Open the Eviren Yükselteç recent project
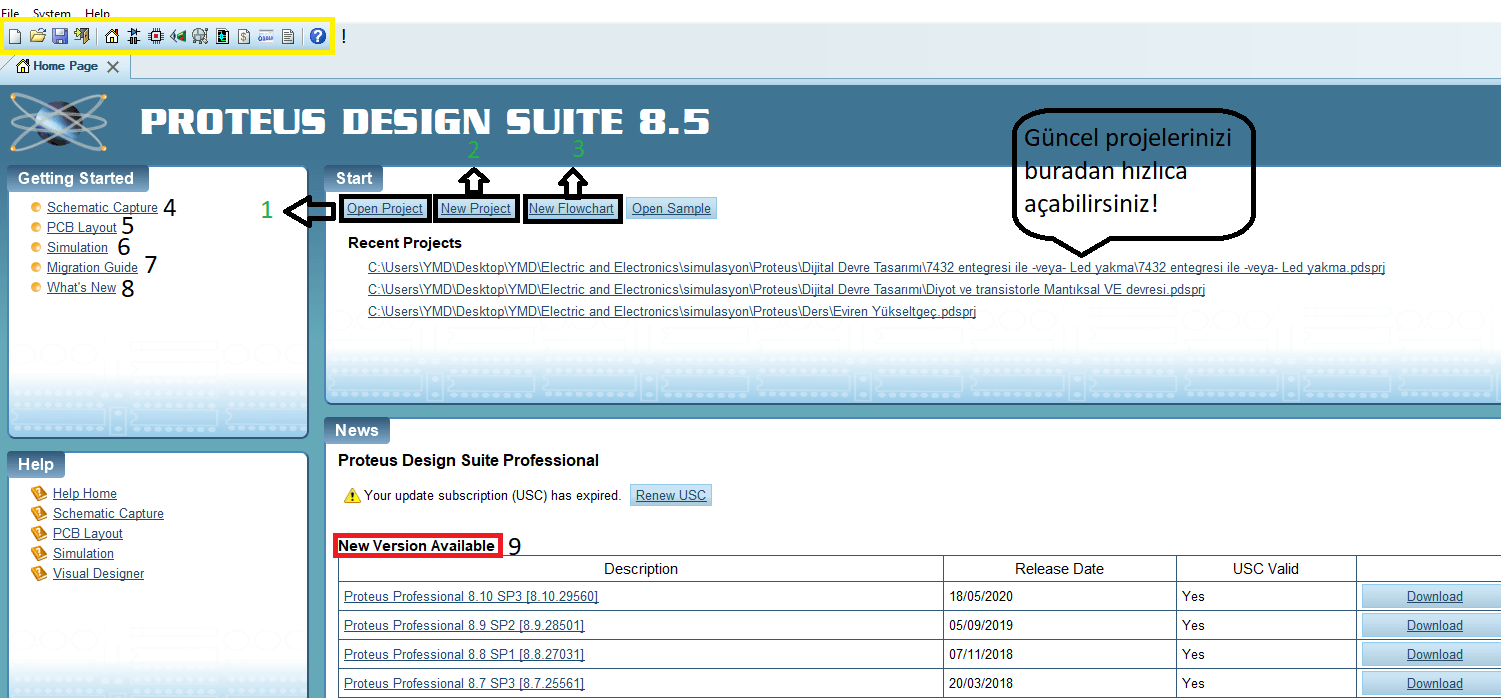The height and width of the screenshot is (698, 1501). click(x=672, y=312)
